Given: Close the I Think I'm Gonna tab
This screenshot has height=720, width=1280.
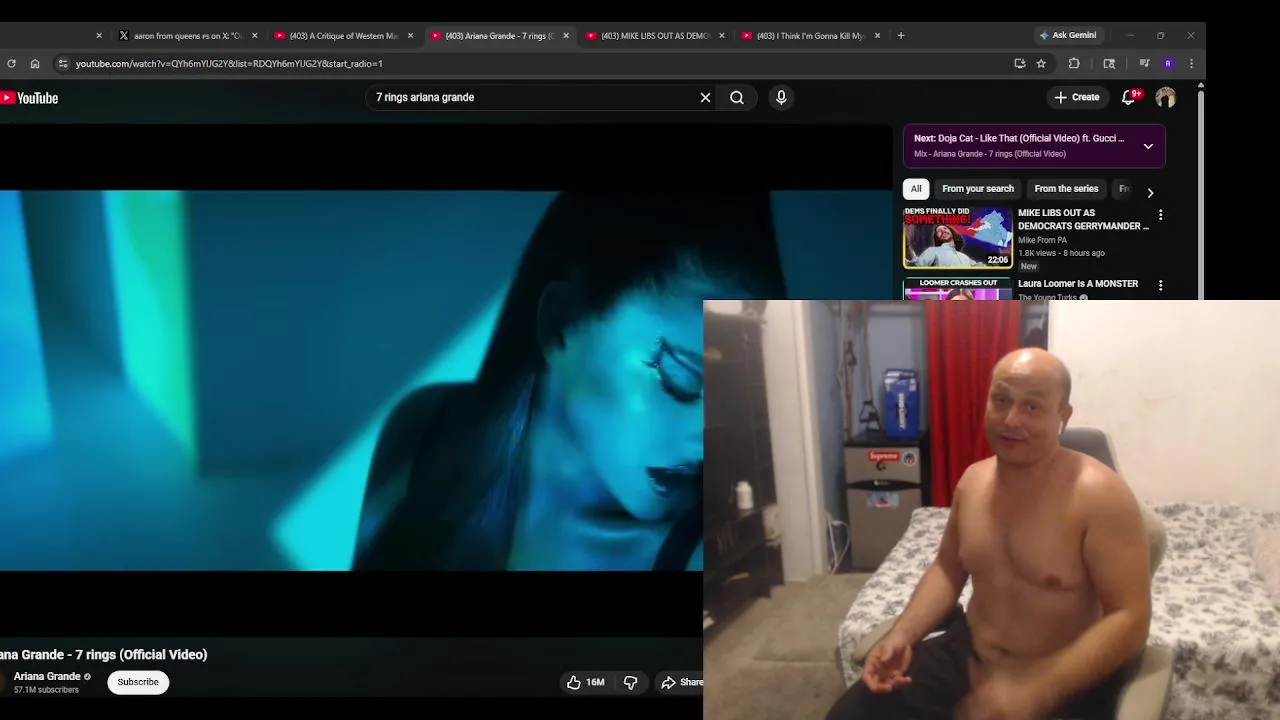Looking at the screenshot, I should [x=878, y=35].
